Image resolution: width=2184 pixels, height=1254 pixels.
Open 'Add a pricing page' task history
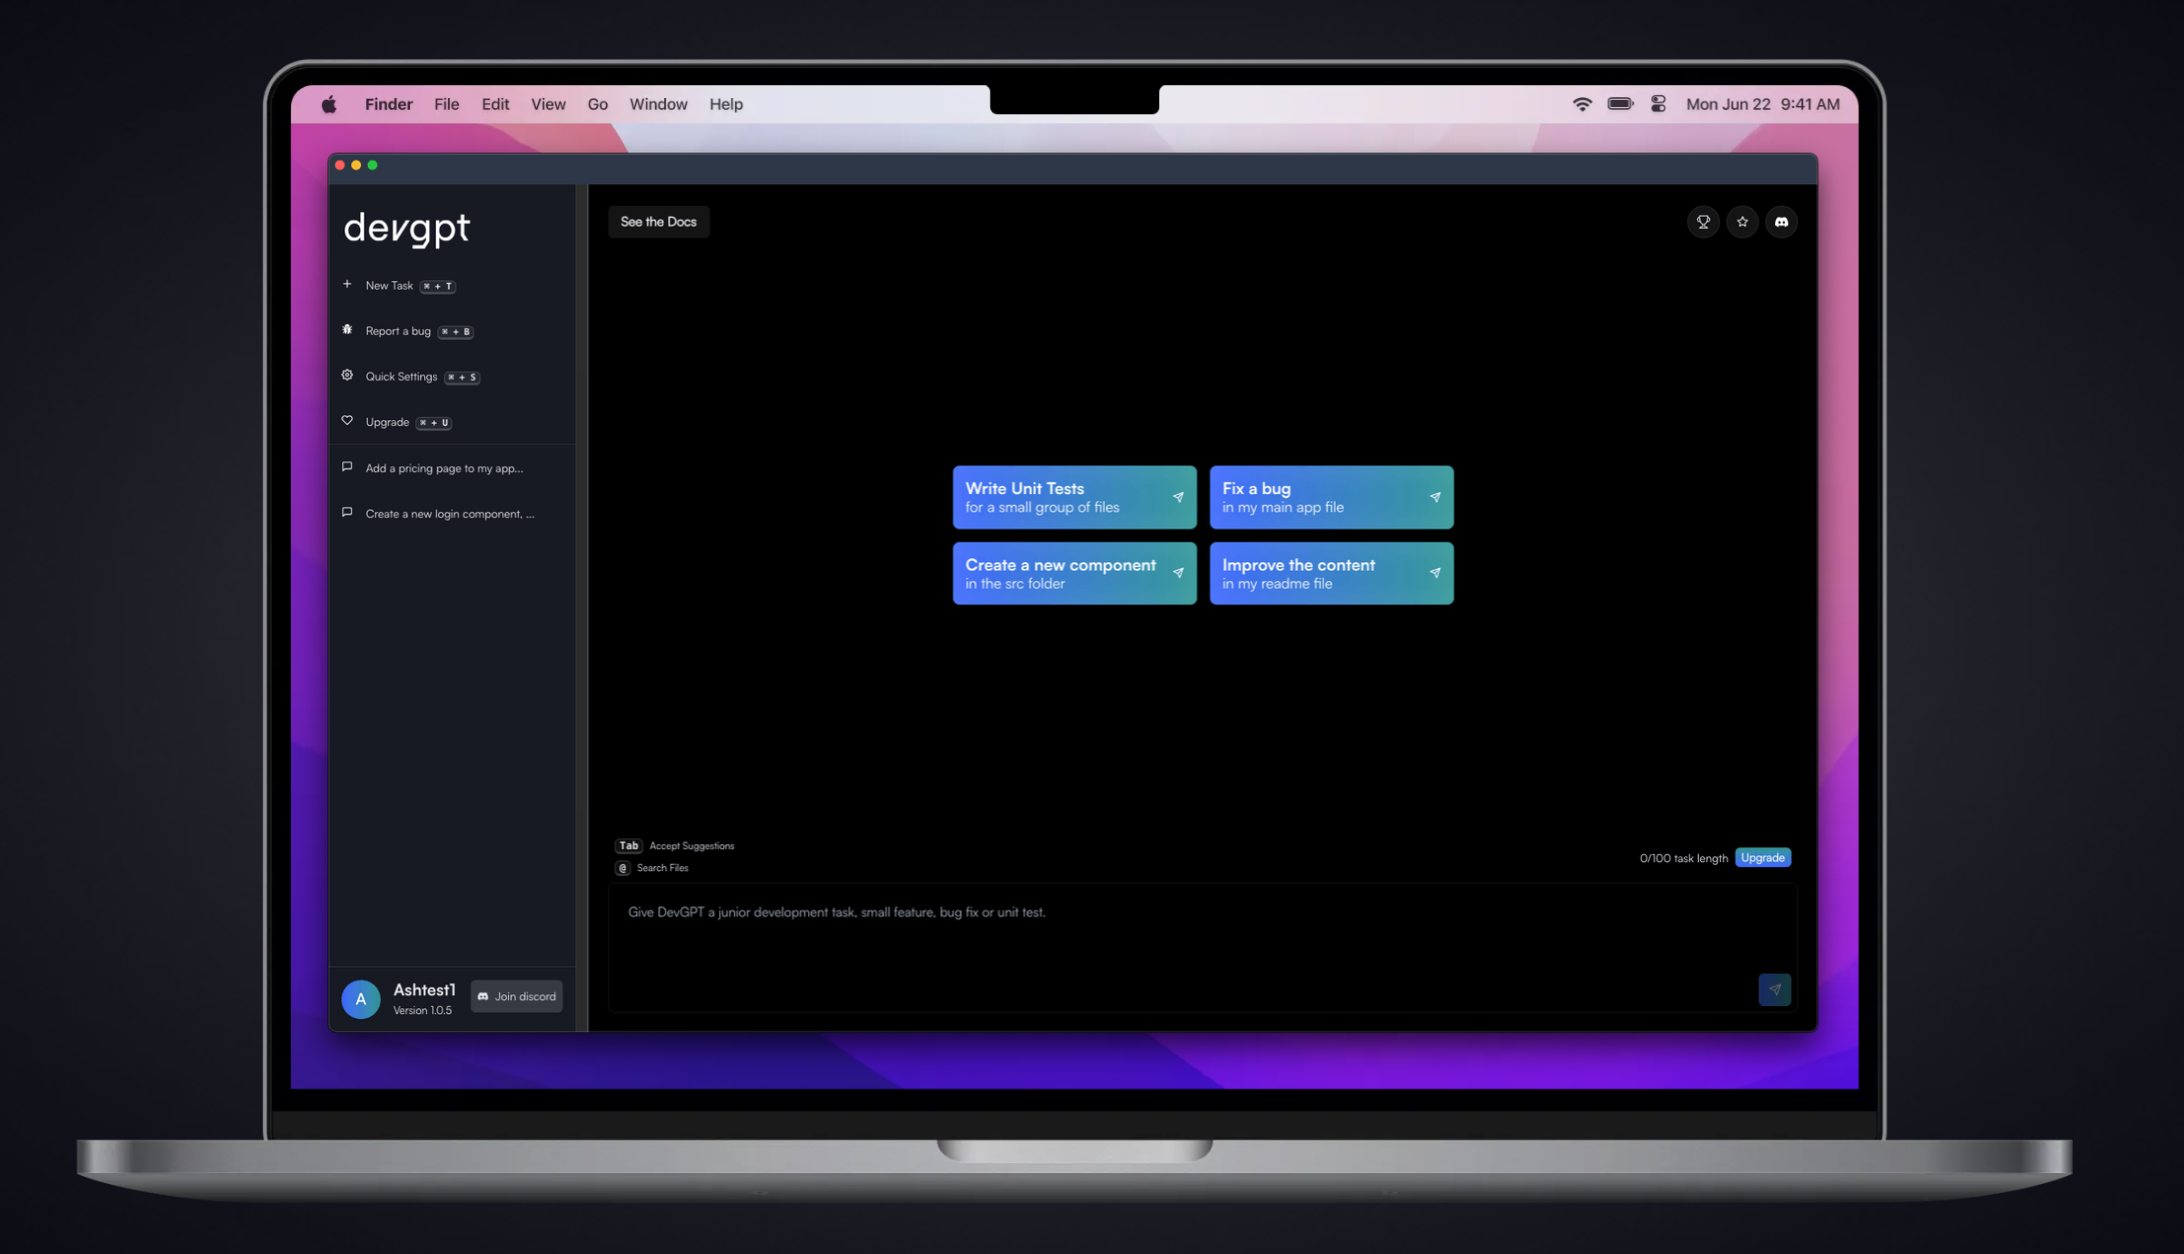click(x=443, y=468)
